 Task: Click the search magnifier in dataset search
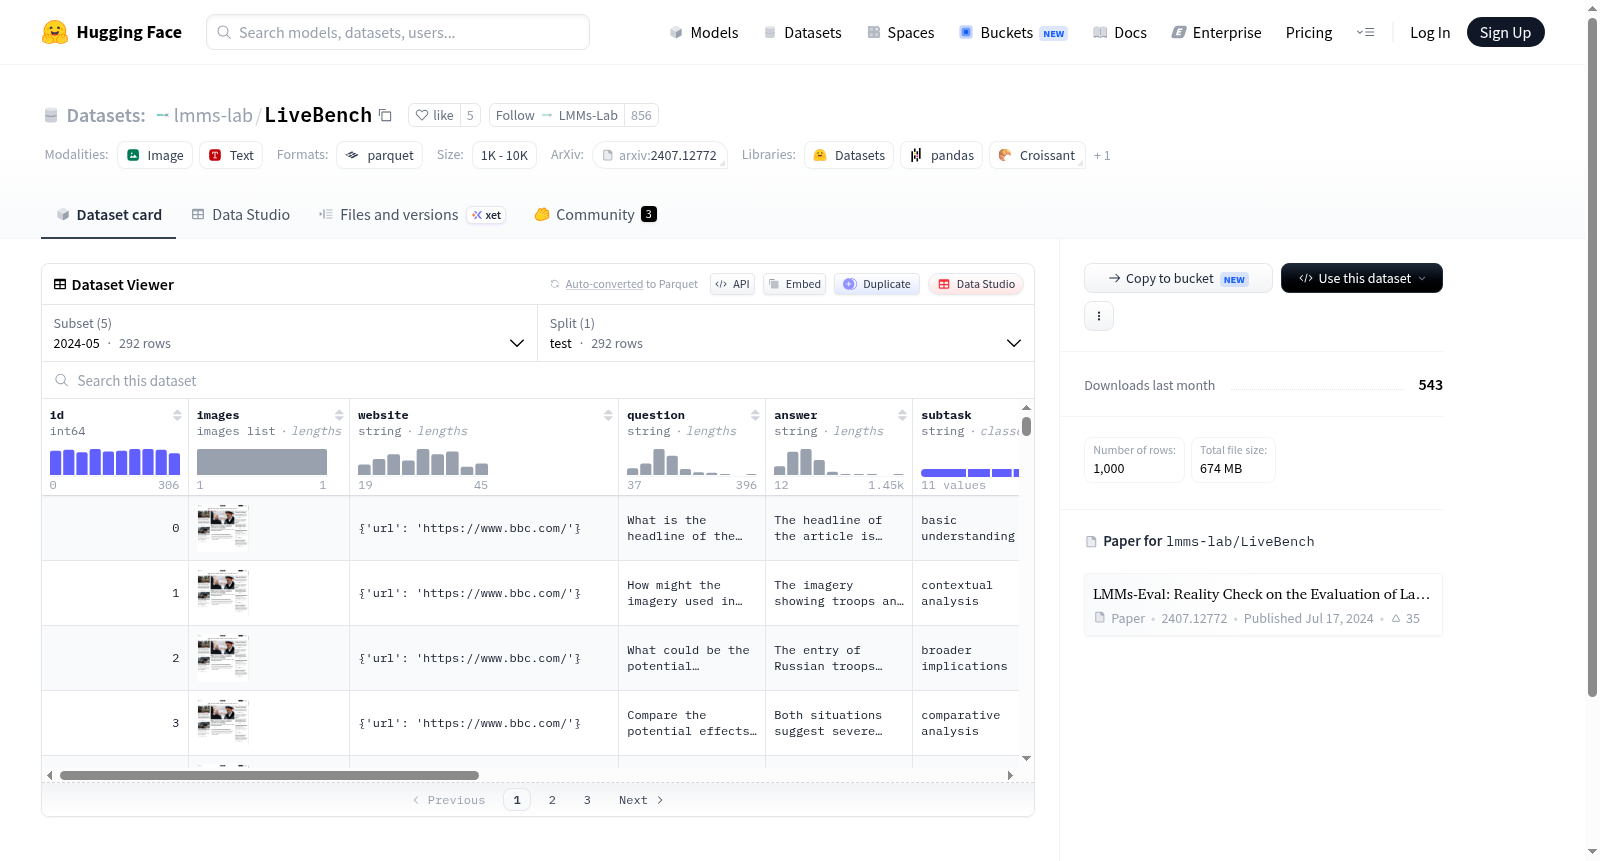click(62, 380)
